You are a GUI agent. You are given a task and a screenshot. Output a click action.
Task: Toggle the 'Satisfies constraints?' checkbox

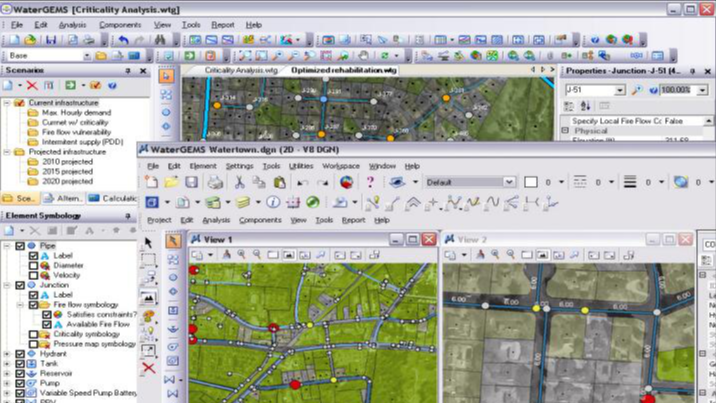tap(47, 315)
